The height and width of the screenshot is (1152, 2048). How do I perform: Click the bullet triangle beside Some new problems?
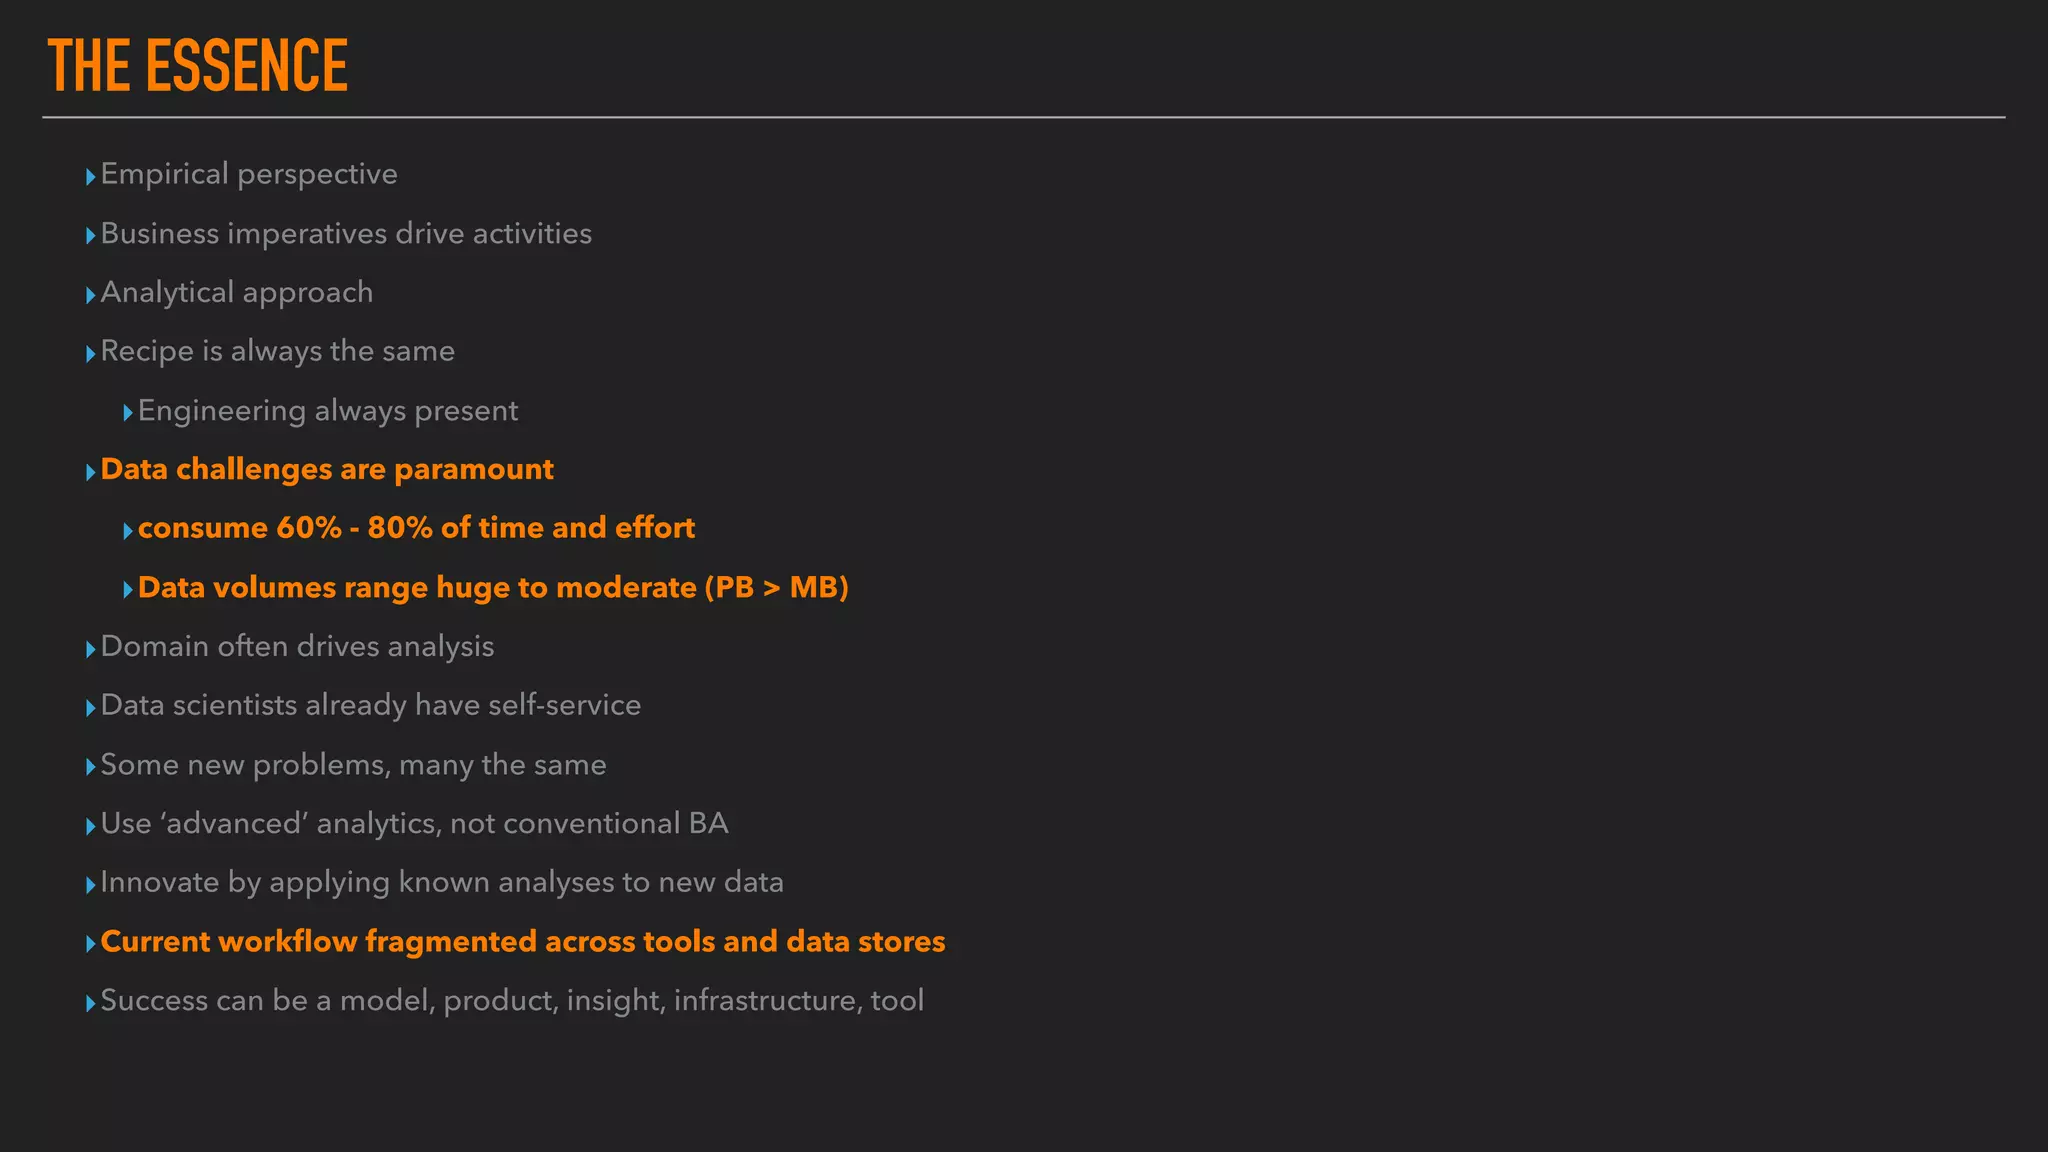click(x=91, y=767)
